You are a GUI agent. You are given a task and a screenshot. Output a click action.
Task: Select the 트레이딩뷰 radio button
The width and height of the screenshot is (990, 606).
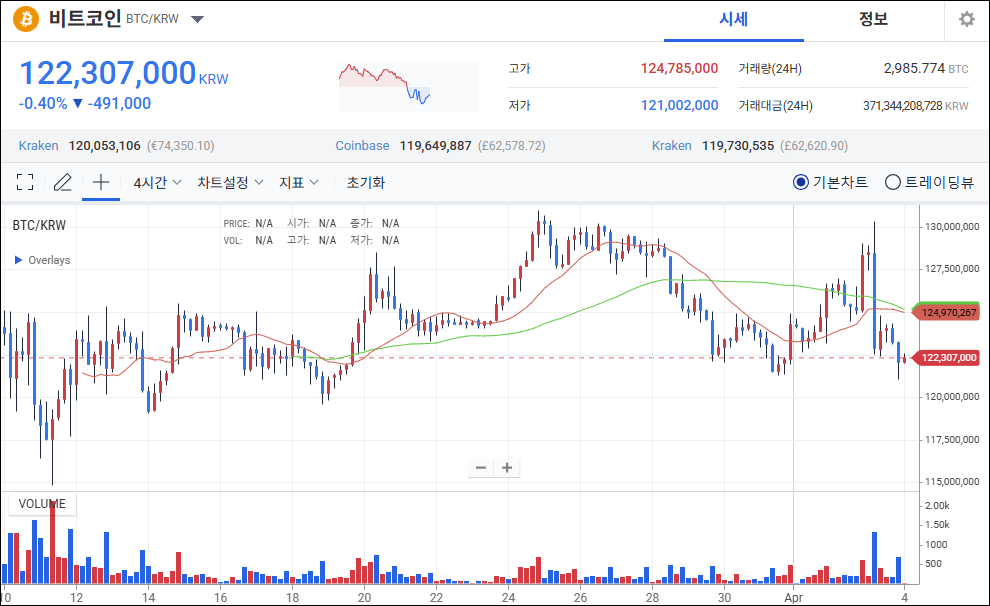click(893, 182)
